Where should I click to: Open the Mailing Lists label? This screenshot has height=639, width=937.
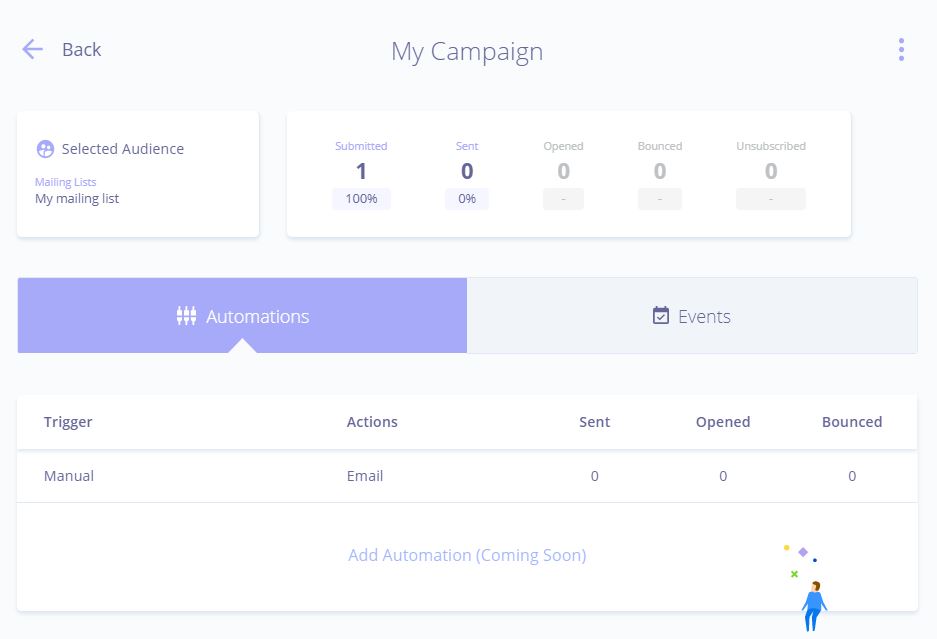tap(66, 182)
